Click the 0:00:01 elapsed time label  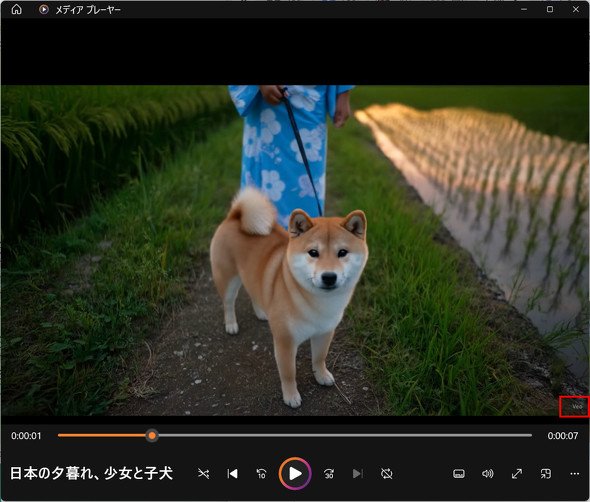[x=26, y=436]
